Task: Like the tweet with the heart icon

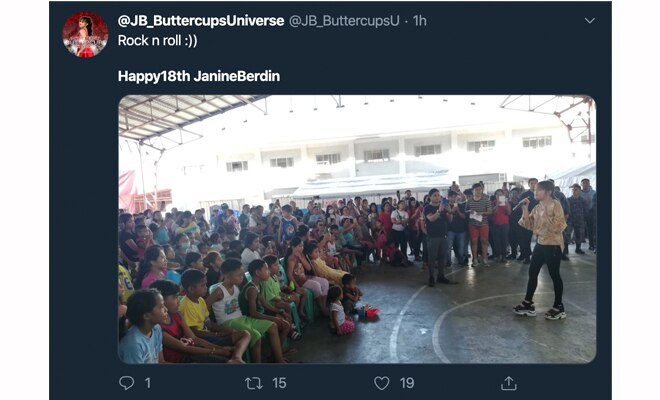Action: [382, 383]
